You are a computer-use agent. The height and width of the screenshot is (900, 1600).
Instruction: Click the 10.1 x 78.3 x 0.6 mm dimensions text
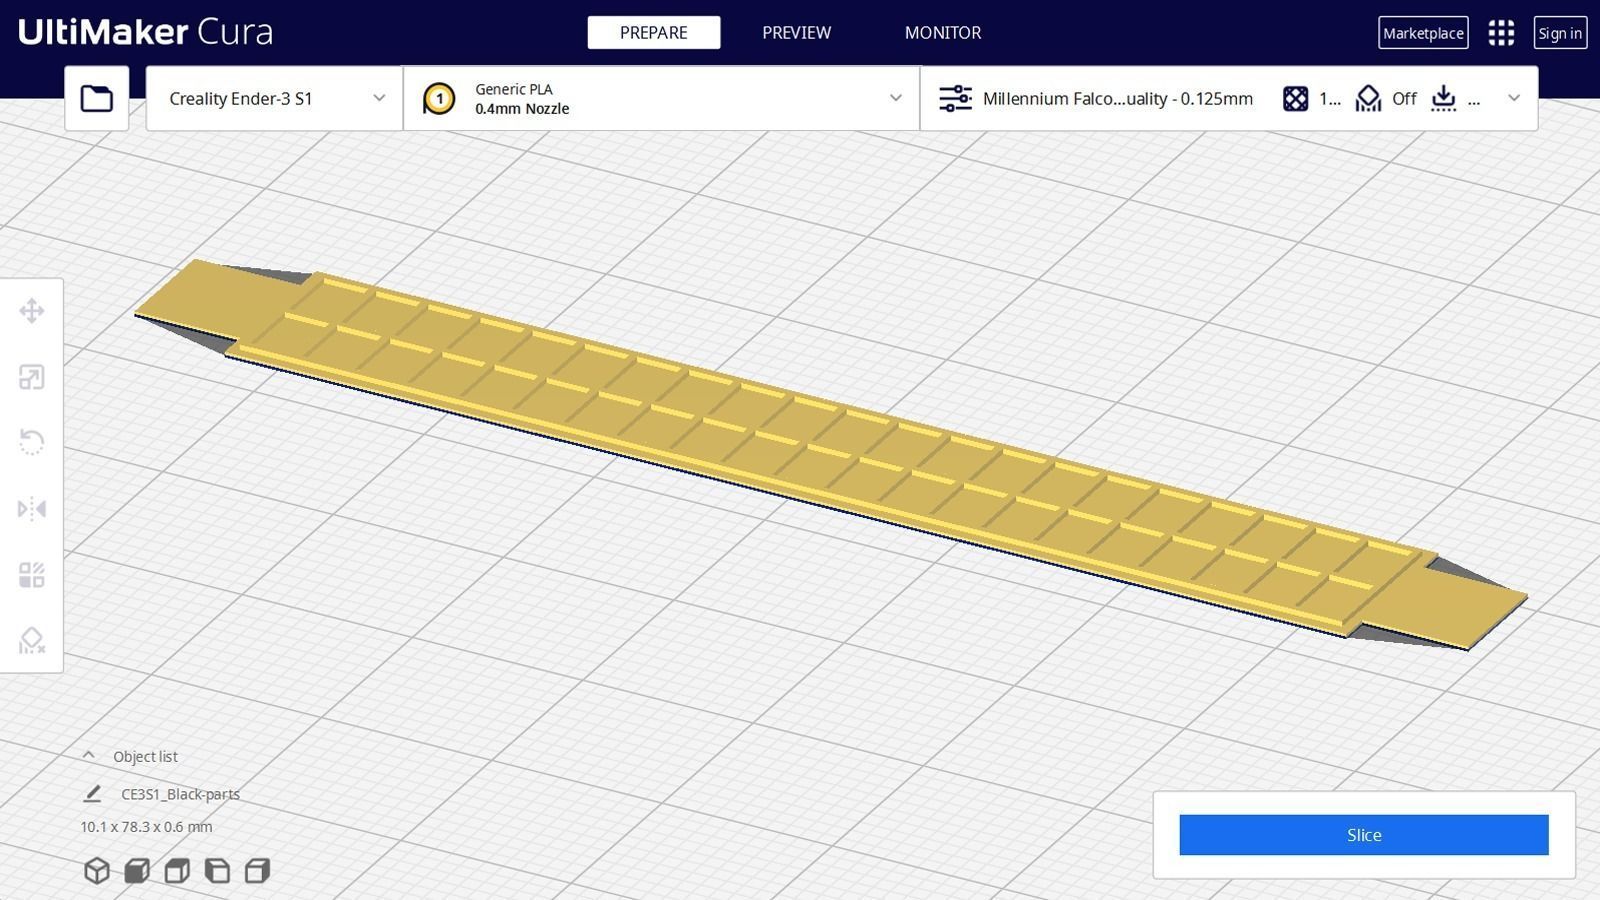pyautogui.click(x=146, y=827)
